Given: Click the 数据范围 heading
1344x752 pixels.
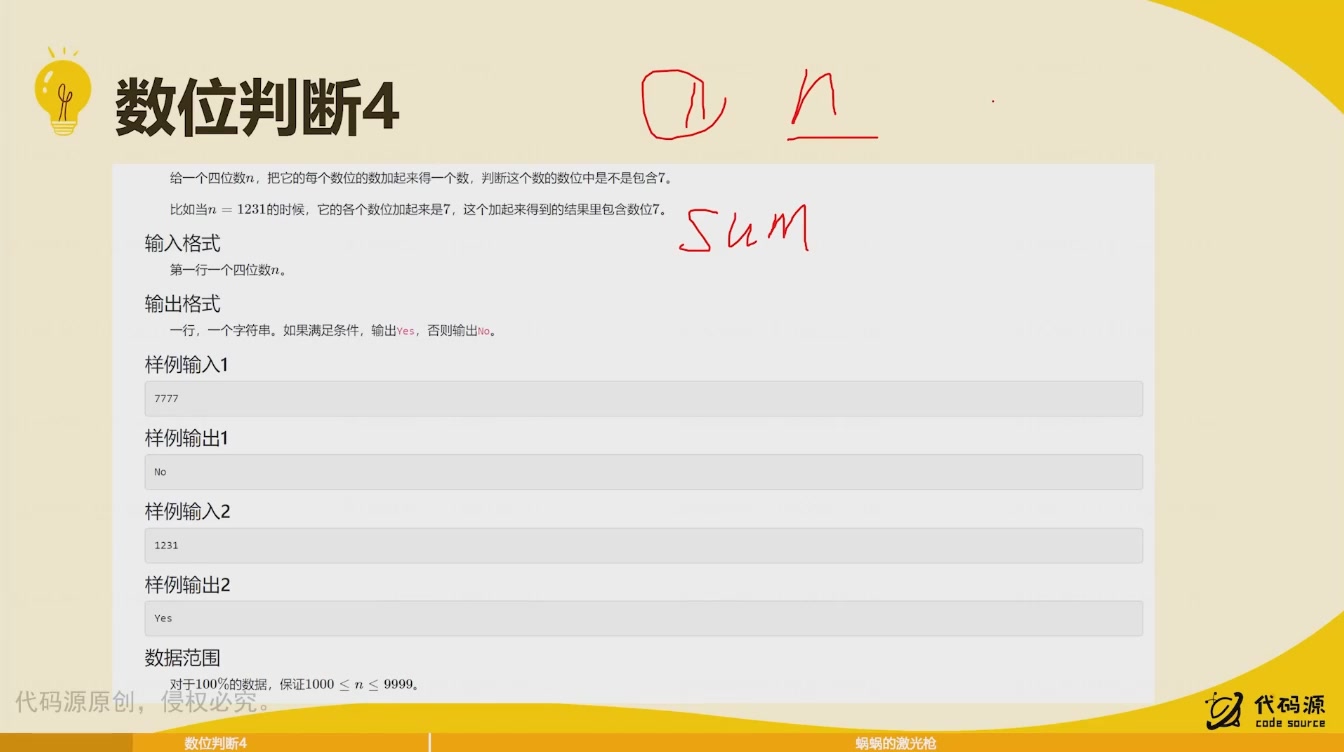Looking at the screenshot, I should click(x=182, y=658).
